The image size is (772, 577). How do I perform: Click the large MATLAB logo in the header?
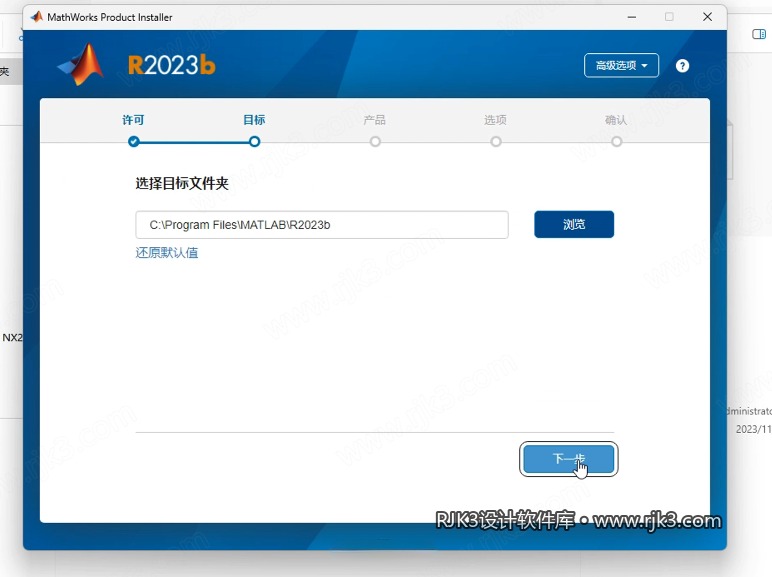tap(81, 64)
